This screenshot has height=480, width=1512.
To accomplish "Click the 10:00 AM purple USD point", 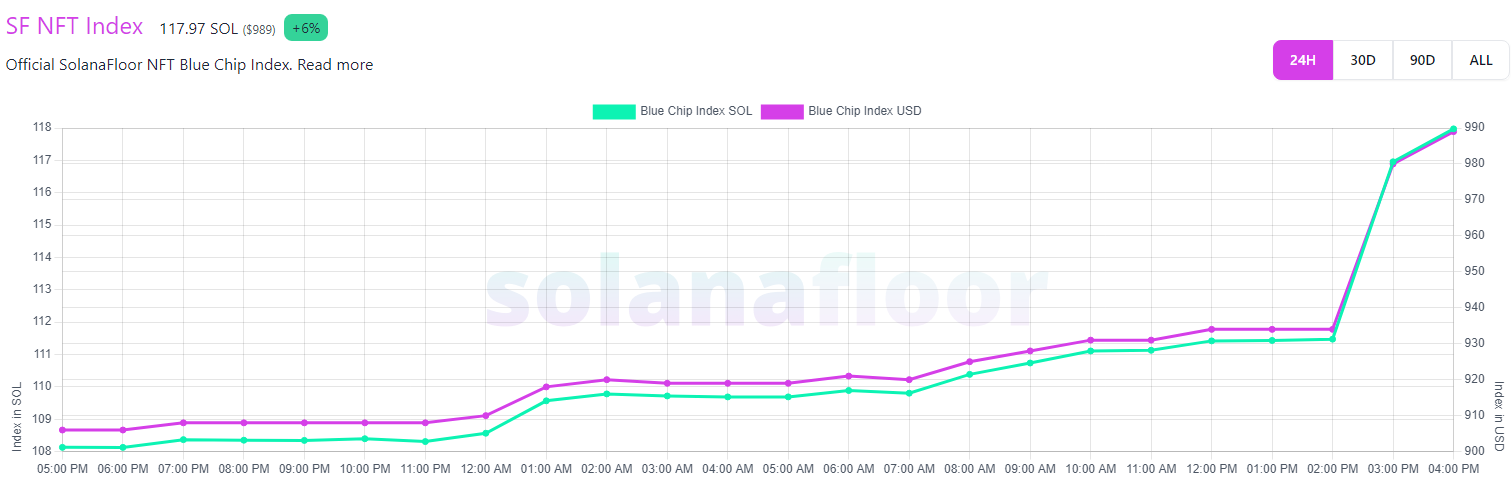I will [x=1090, y=340].
